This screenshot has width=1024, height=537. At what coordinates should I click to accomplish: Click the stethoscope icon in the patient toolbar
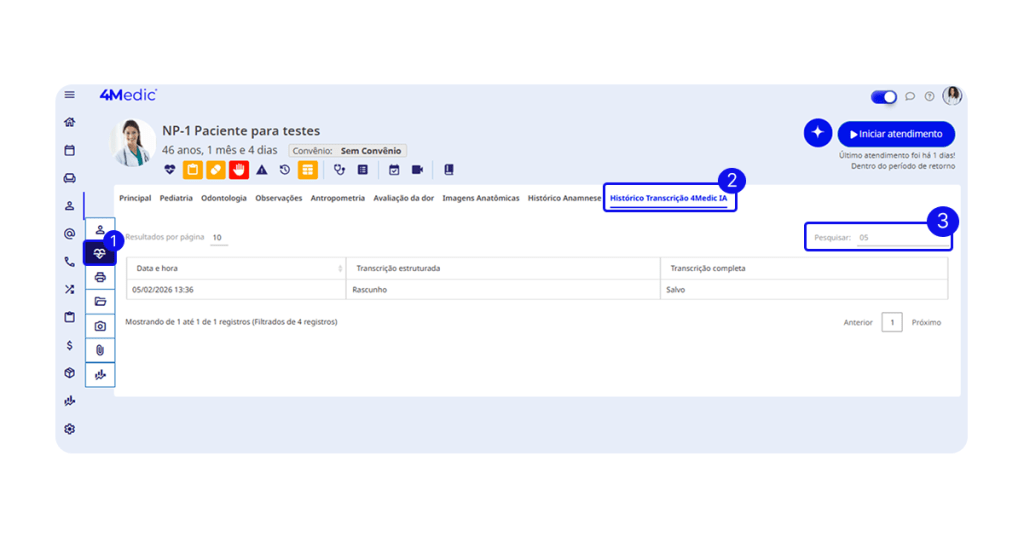pos(340,170)
